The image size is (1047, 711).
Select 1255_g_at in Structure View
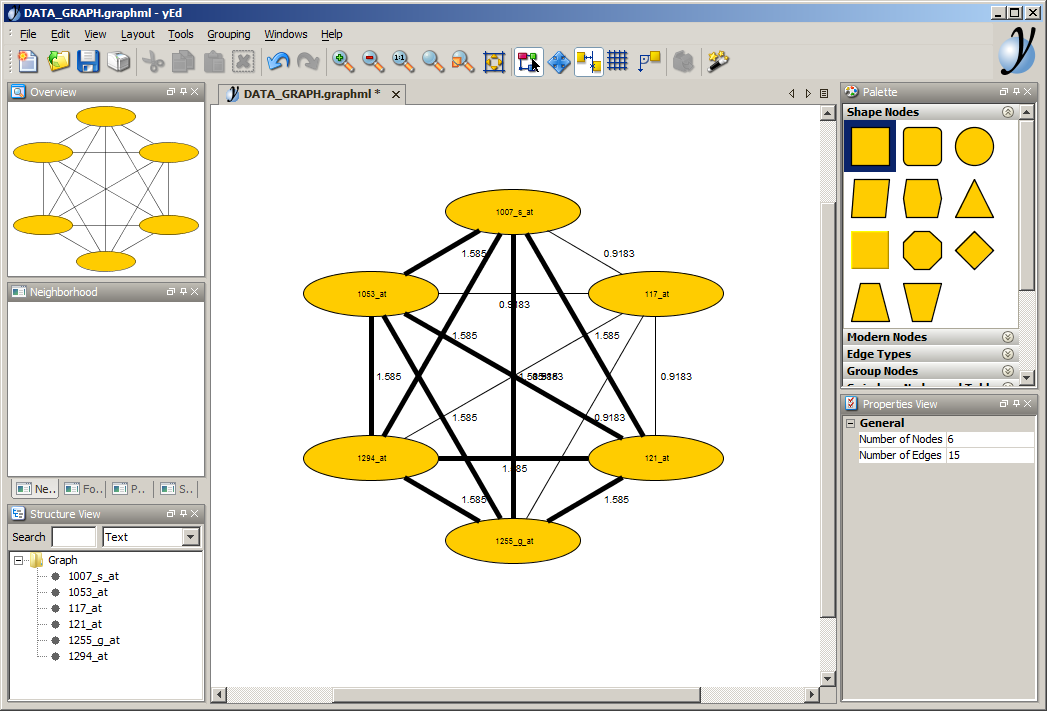pyautogui.click(x=94, y=640)
